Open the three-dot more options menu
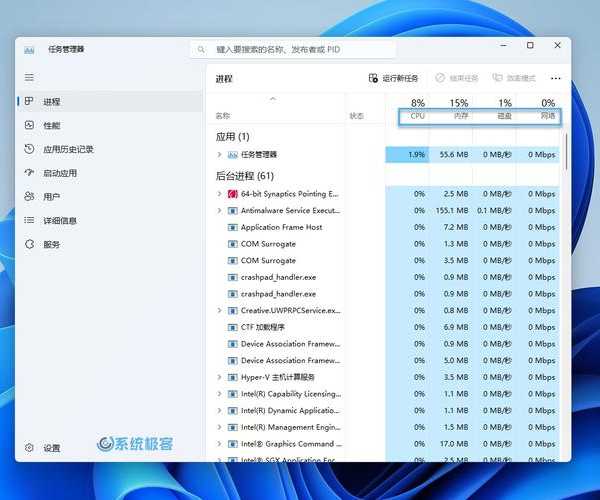The width and height of the screenshot is (600, 500). 556,78
